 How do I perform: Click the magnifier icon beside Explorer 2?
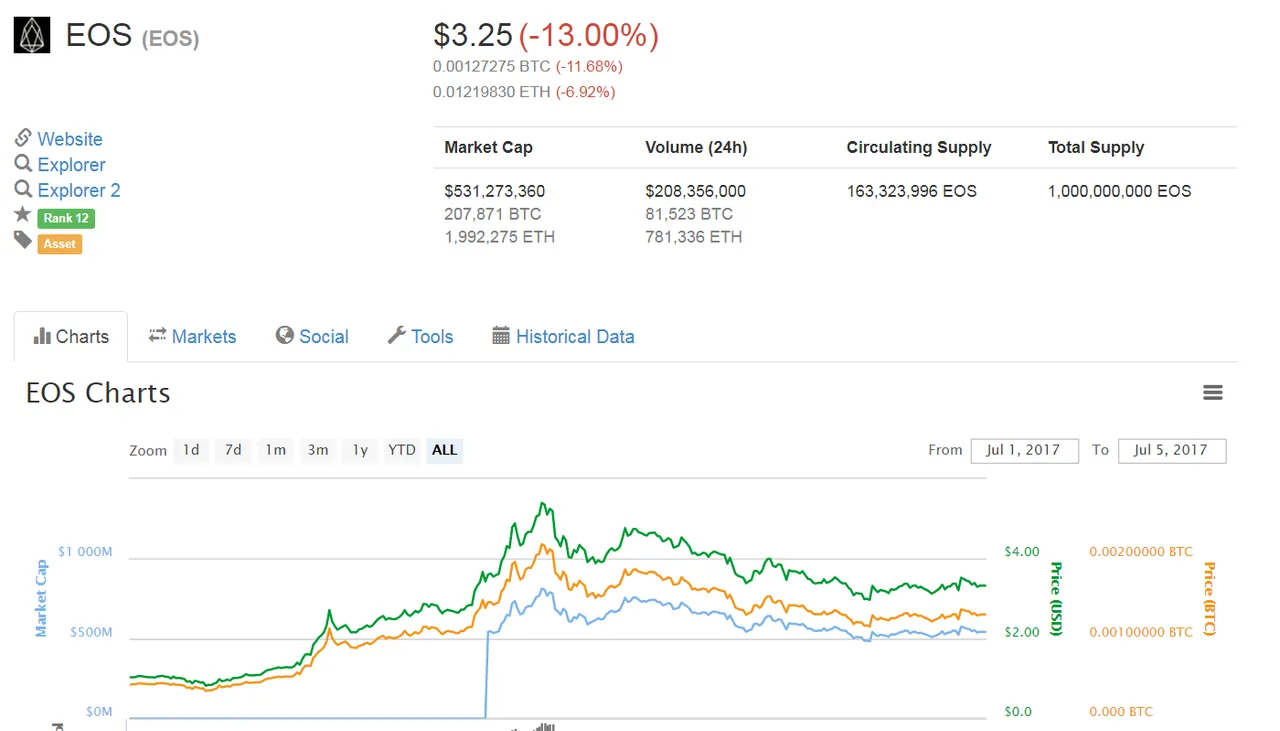pyautogui.click(x=23, y=189)
